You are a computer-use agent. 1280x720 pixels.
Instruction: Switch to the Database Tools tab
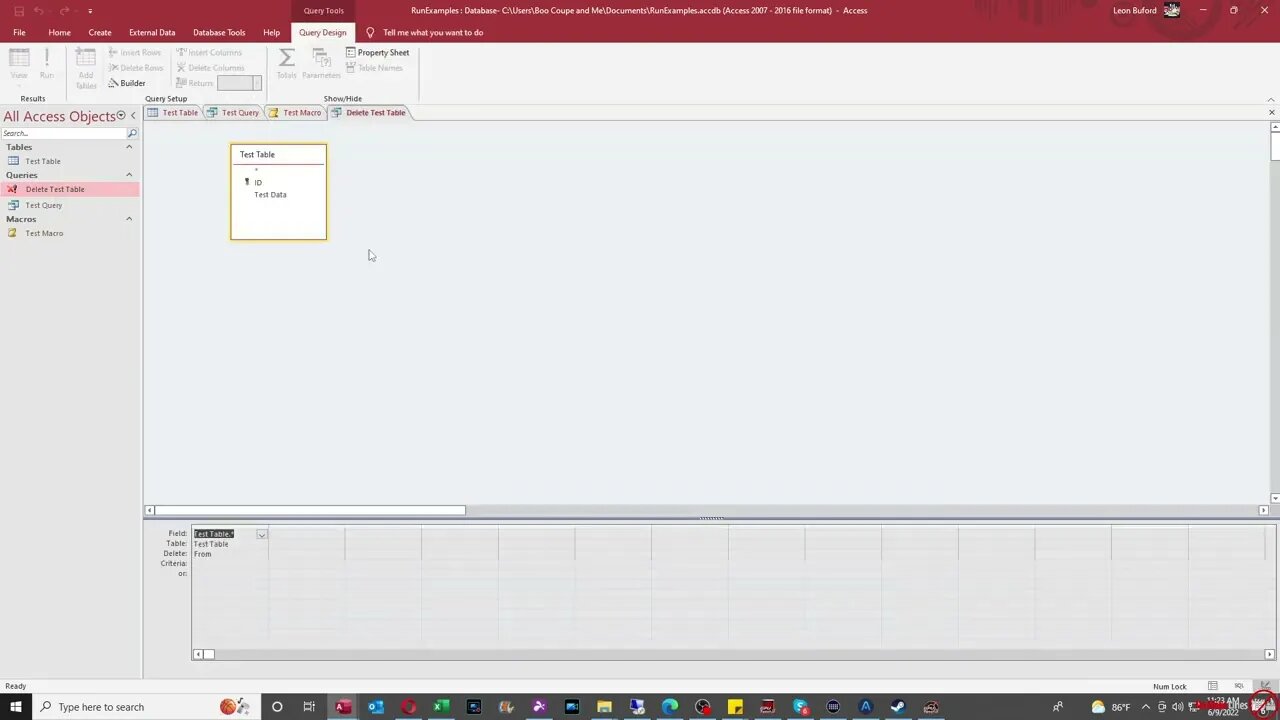(219, 32)
